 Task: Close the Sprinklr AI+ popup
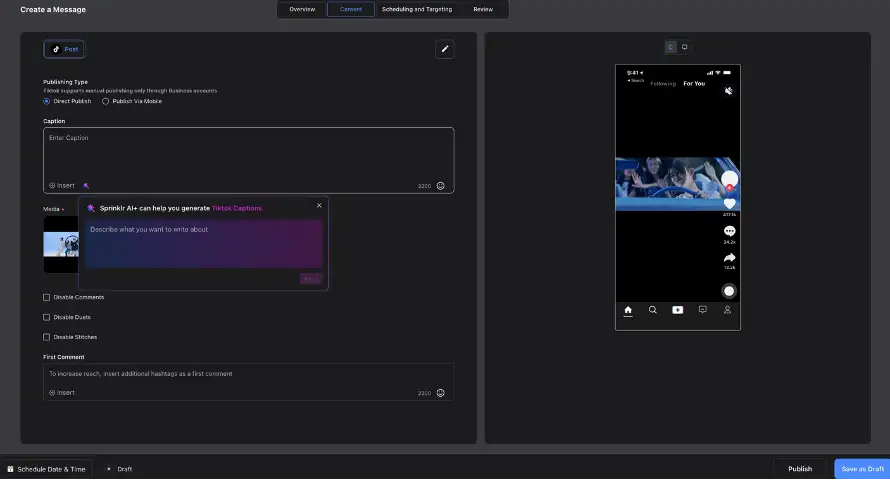click(319, 205)
